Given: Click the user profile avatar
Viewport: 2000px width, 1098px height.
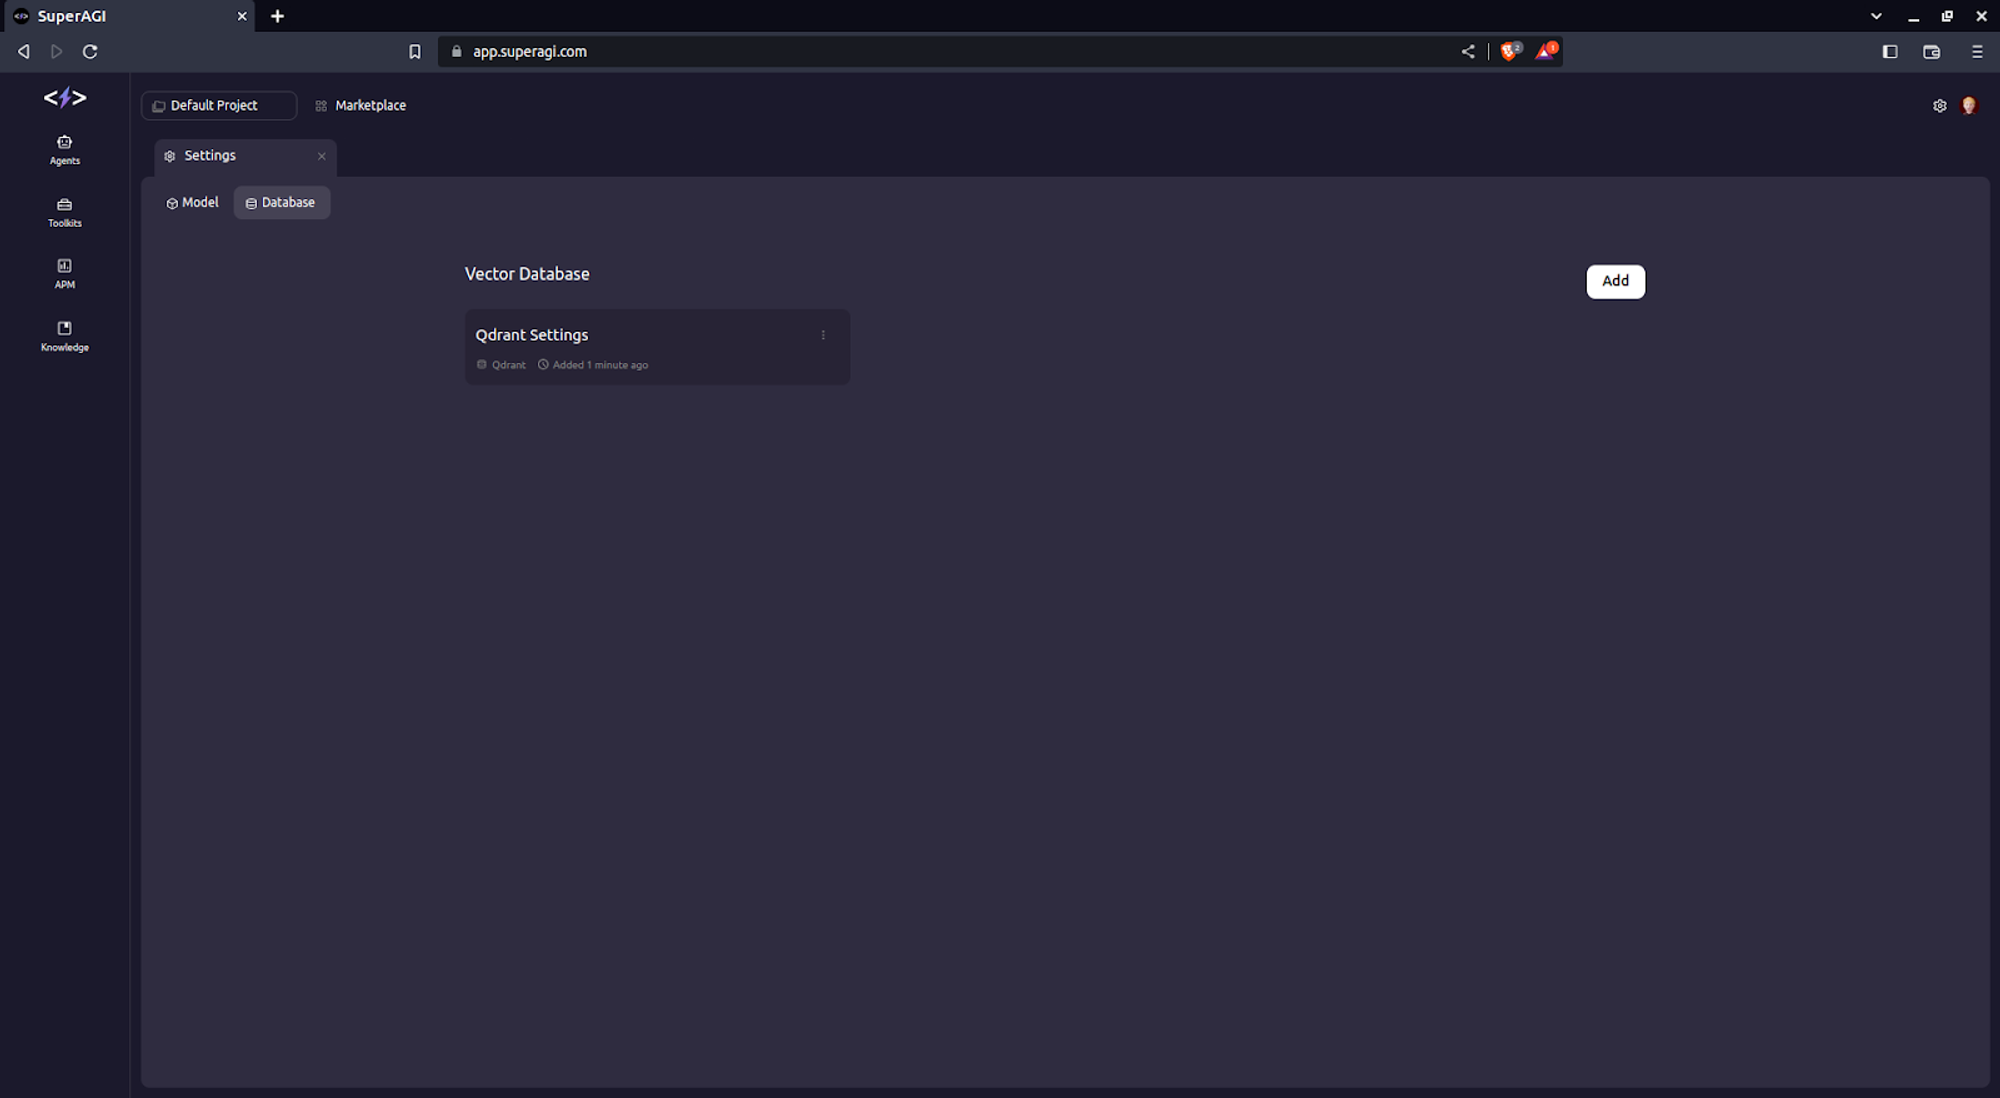Looking at the screenshot, I should [1969, 106].
